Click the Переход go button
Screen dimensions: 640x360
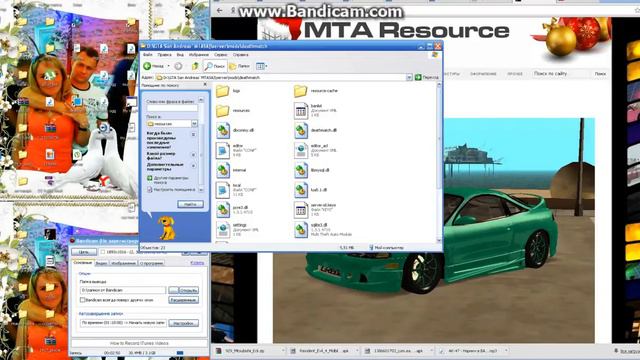[427, 77]
